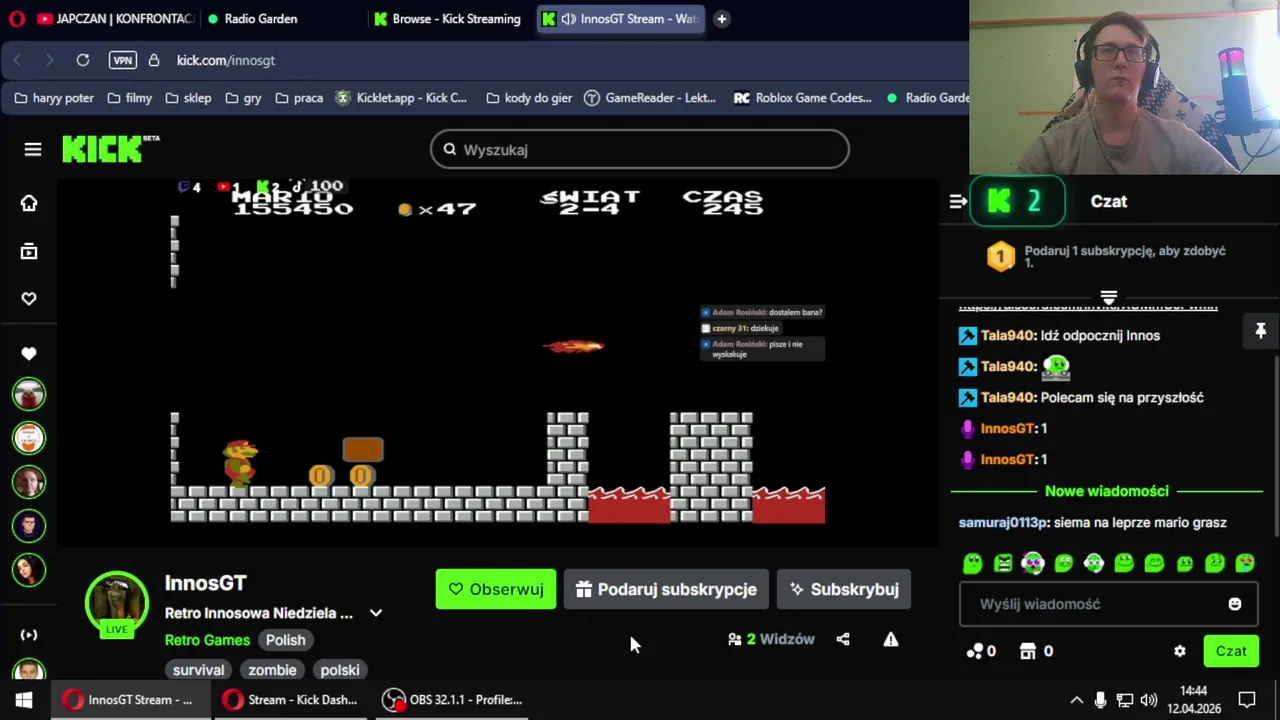Image resolution: width=1280 pixels, height=720 pixels.
Task: Click the Wyszukaj search field
Action: [x=640, y=150]
